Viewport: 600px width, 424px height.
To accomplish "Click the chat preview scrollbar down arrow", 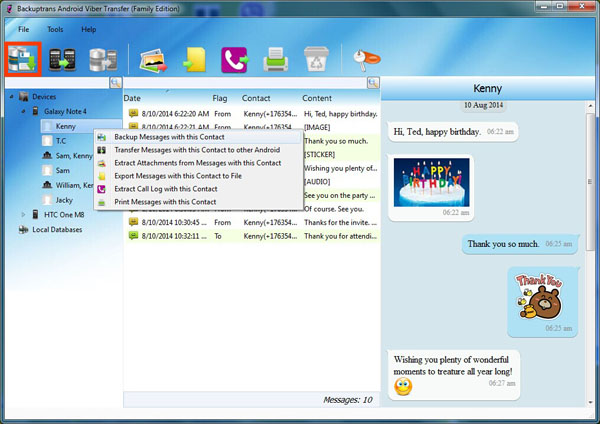I will [x=590, y=402].
